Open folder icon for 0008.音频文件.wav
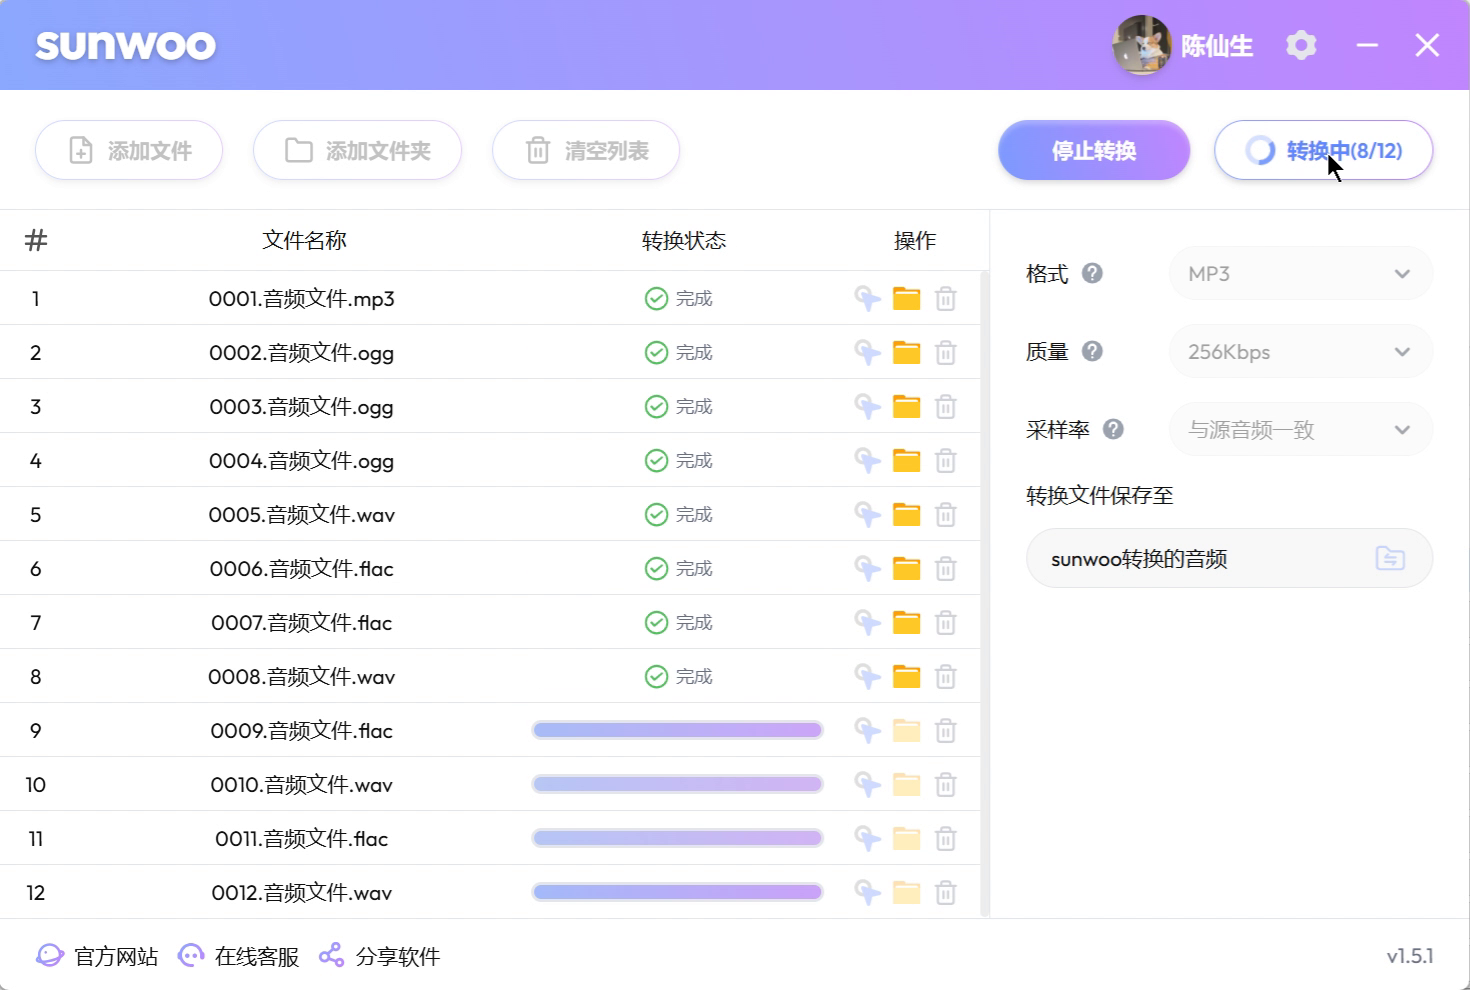 (x=906, y=676)
